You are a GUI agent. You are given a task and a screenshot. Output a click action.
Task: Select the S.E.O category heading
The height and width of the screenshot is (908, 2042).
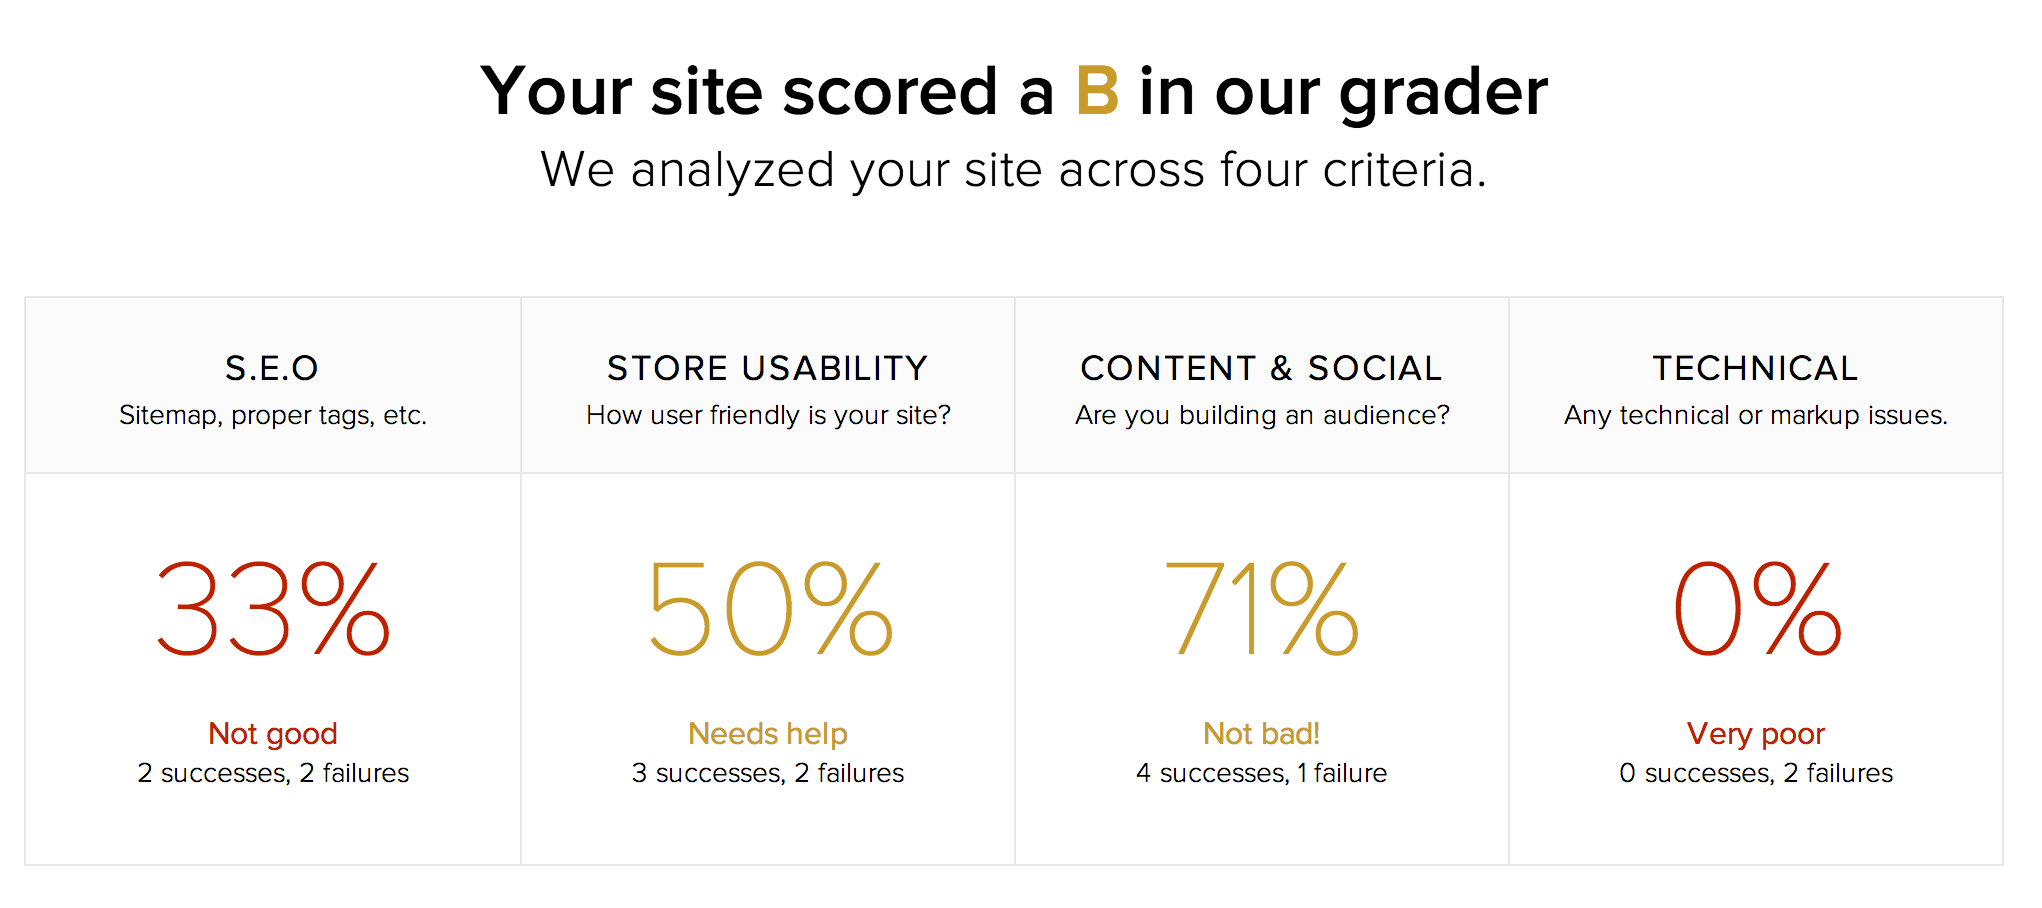click(272, 368)
